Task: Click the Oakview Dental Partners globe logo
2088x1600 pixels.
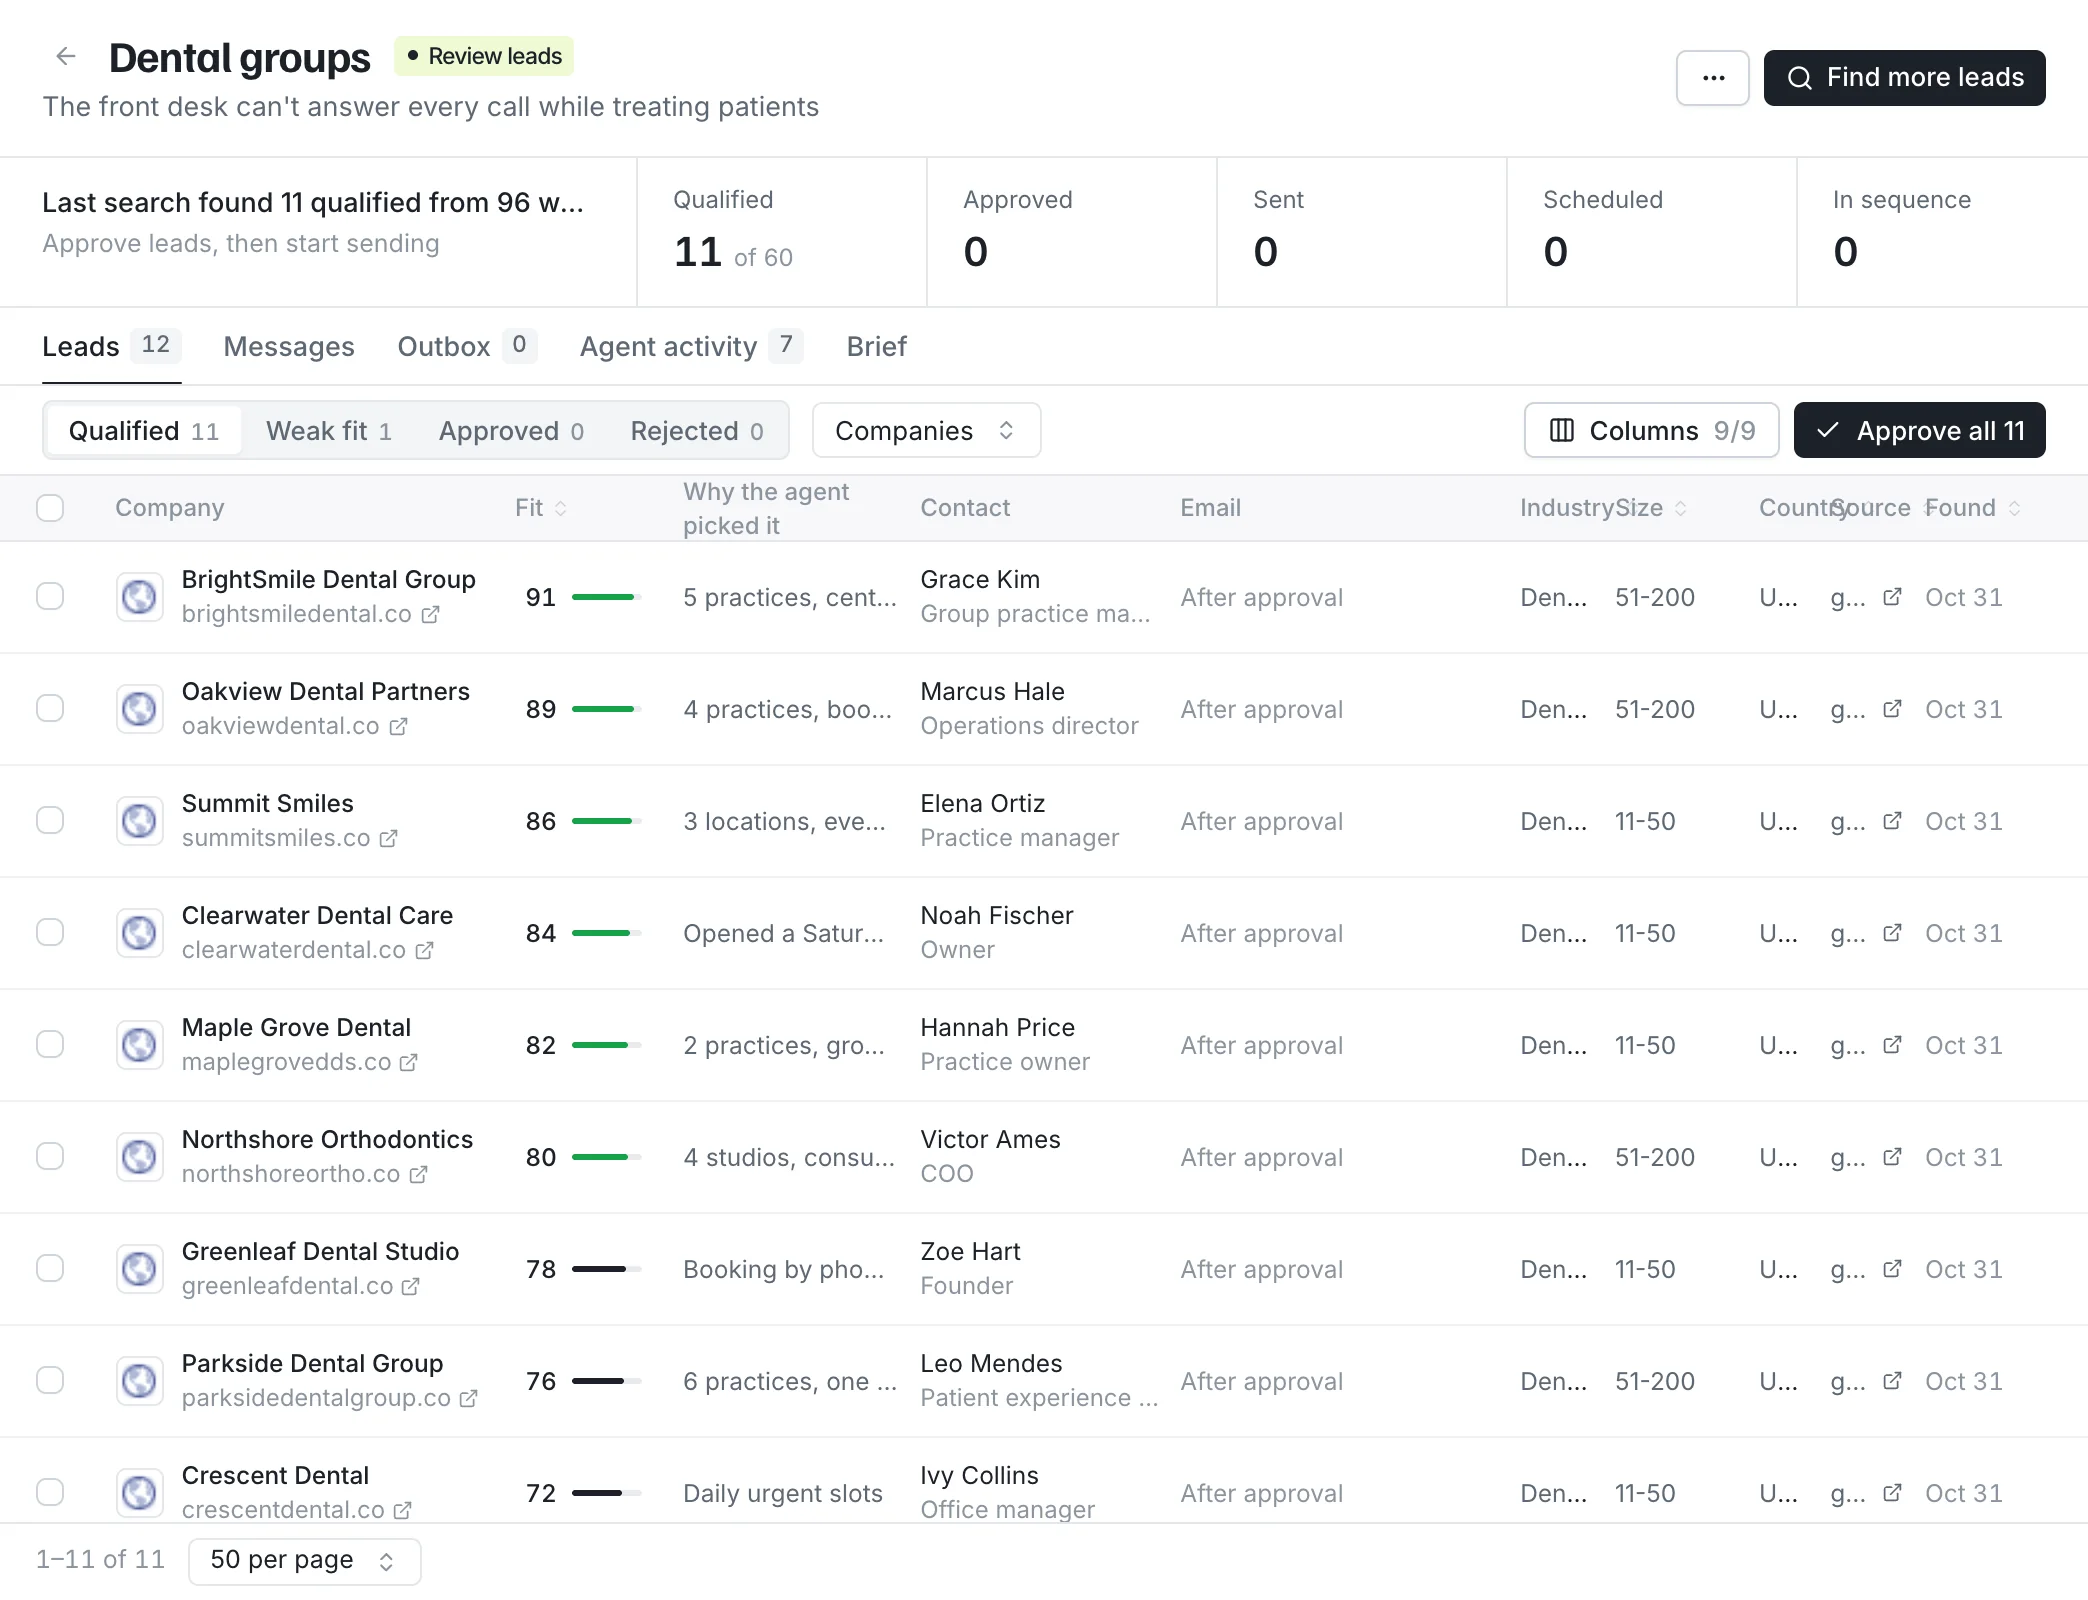Action: (139, 709)
